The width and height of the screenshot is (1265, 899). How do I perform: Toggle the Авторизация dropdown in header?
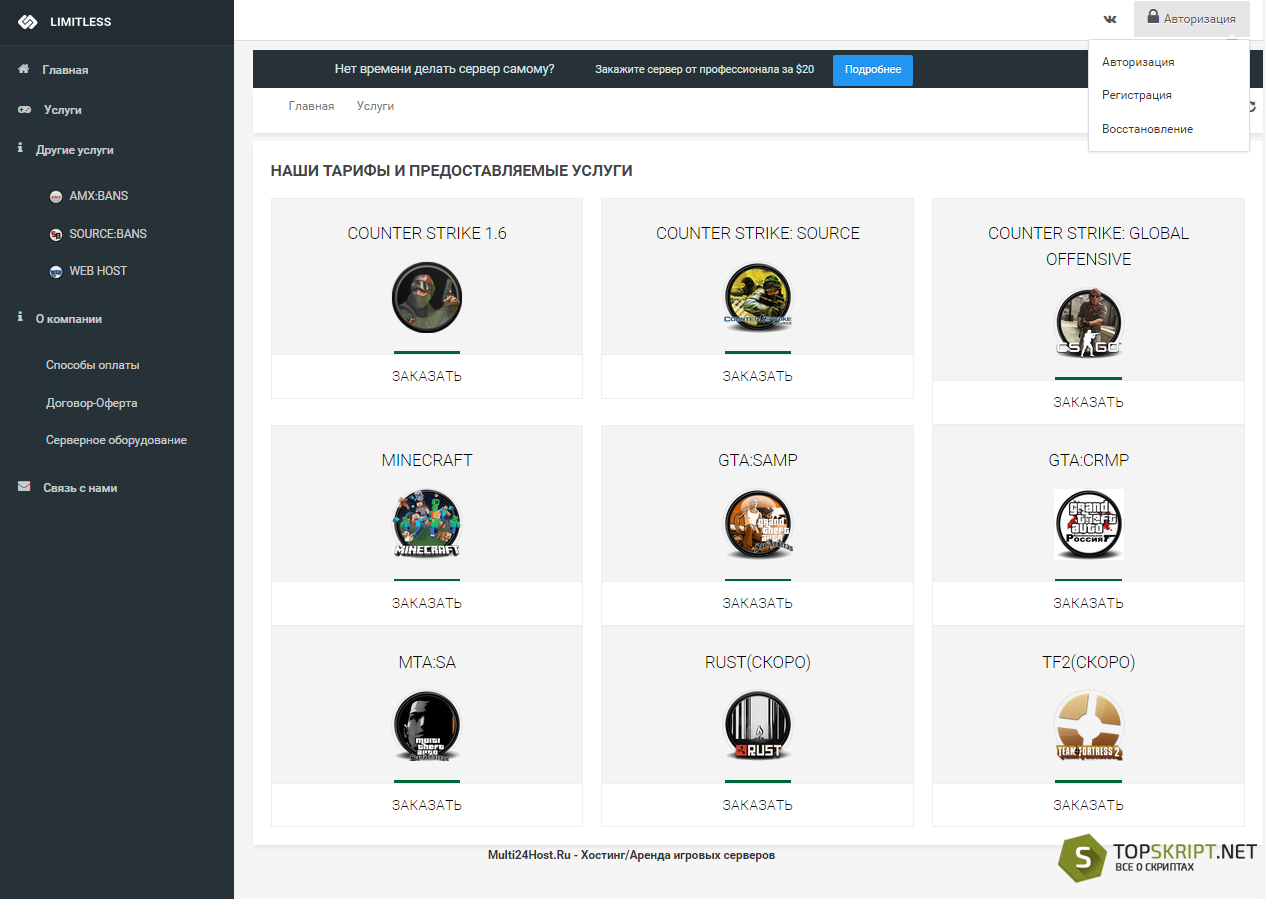1192,19
